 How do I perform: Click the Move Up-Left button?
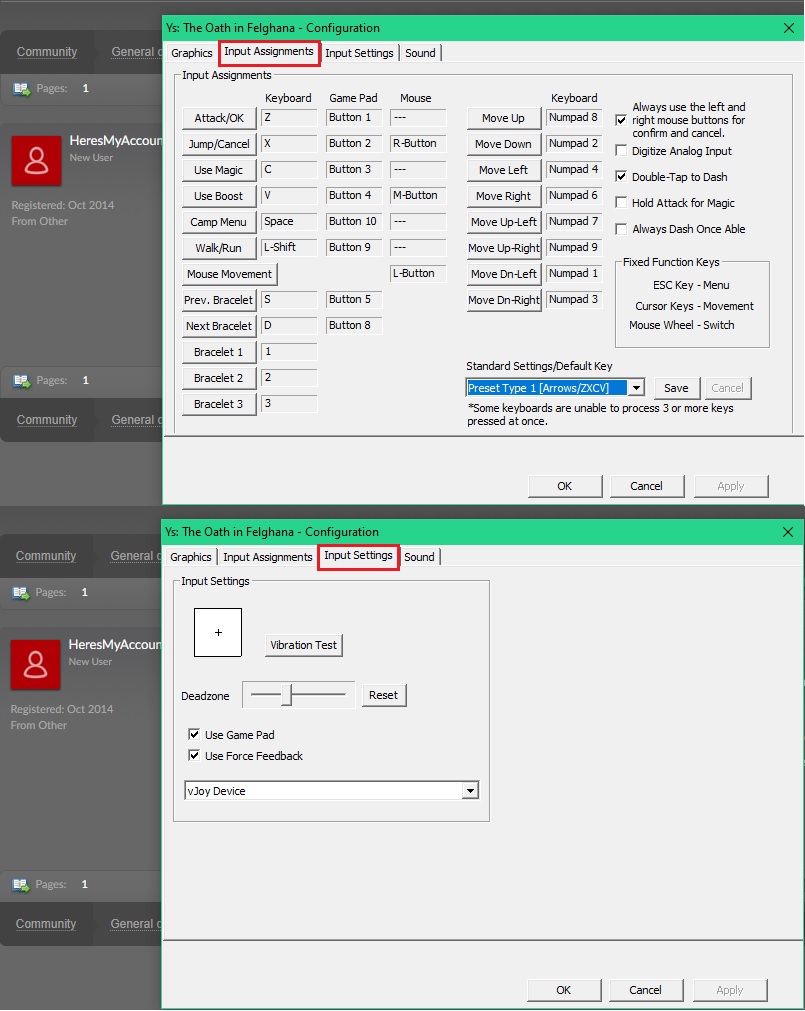pos(504,222)
